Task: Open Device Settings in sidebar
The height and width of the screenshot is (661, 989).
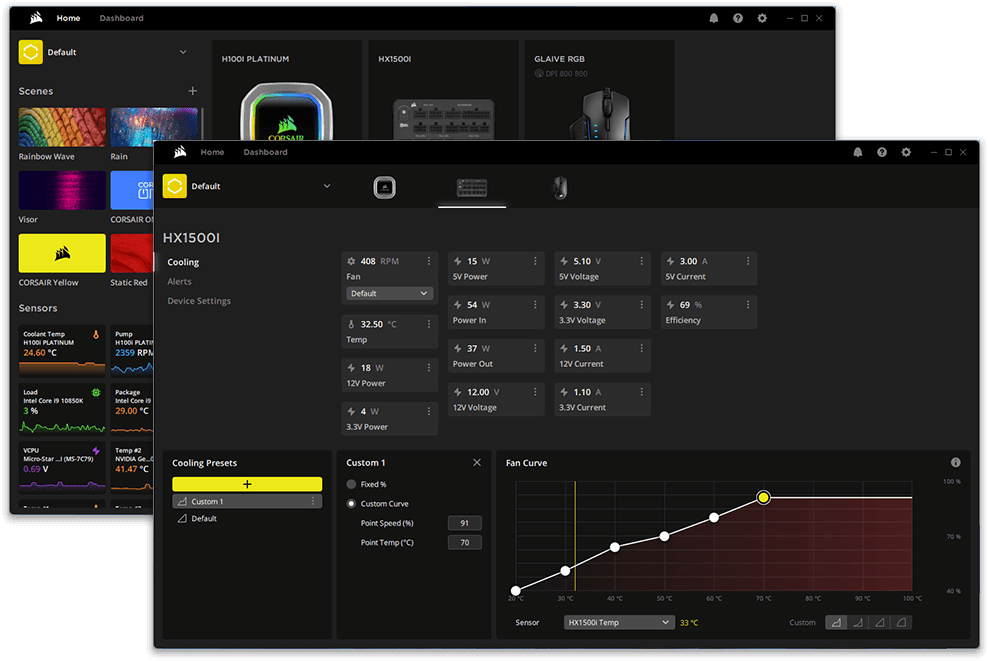Action: click(199, 301)
